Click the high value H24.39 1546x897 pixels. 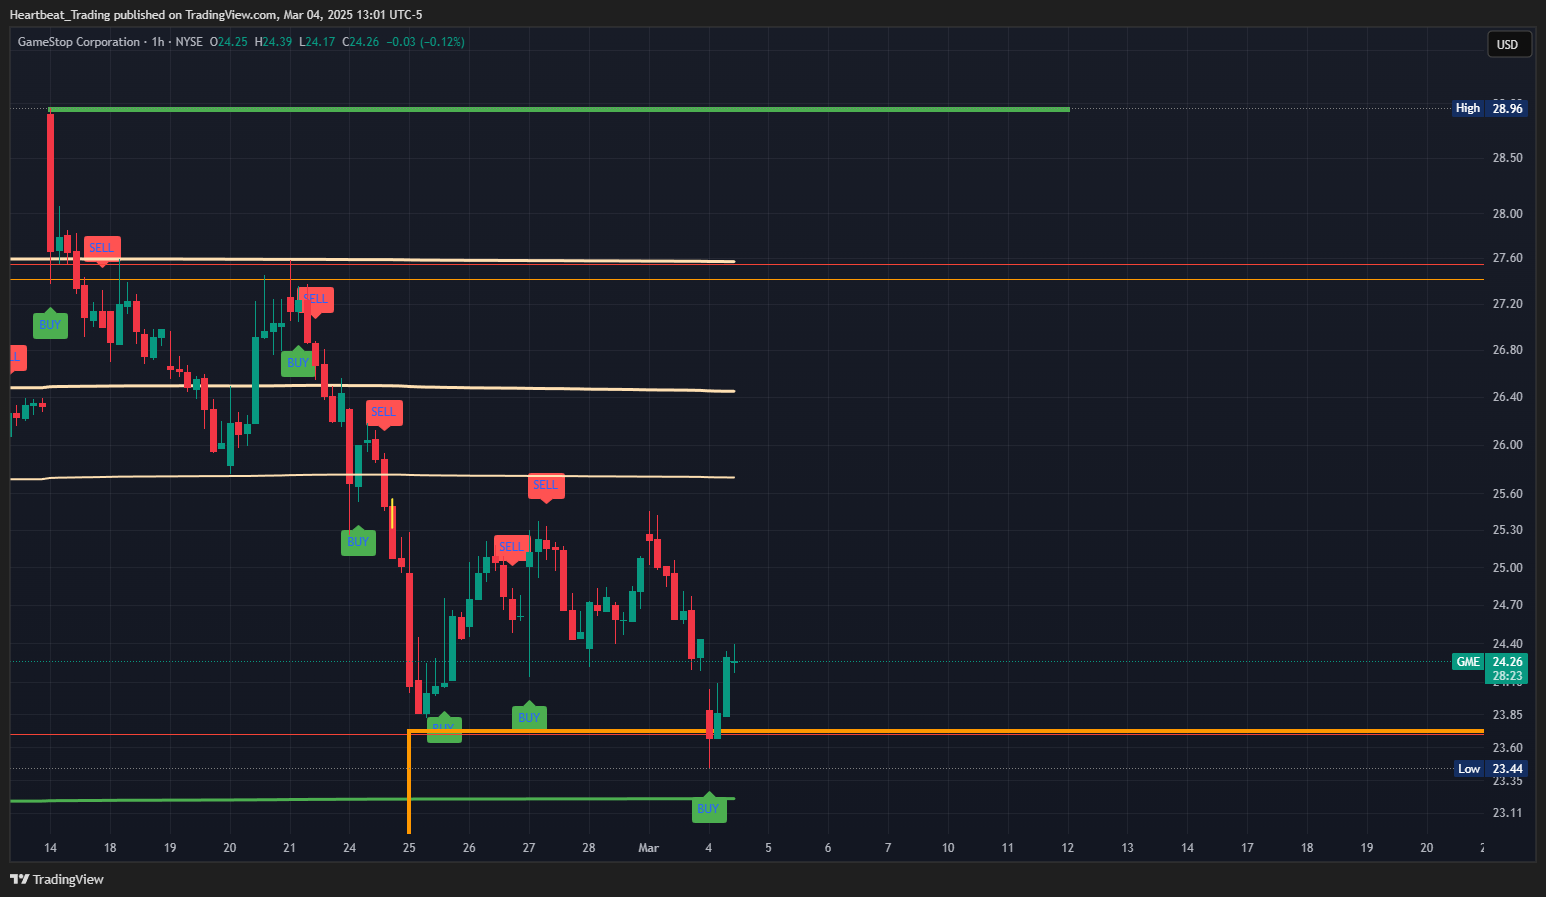click(x=273, y=42)
